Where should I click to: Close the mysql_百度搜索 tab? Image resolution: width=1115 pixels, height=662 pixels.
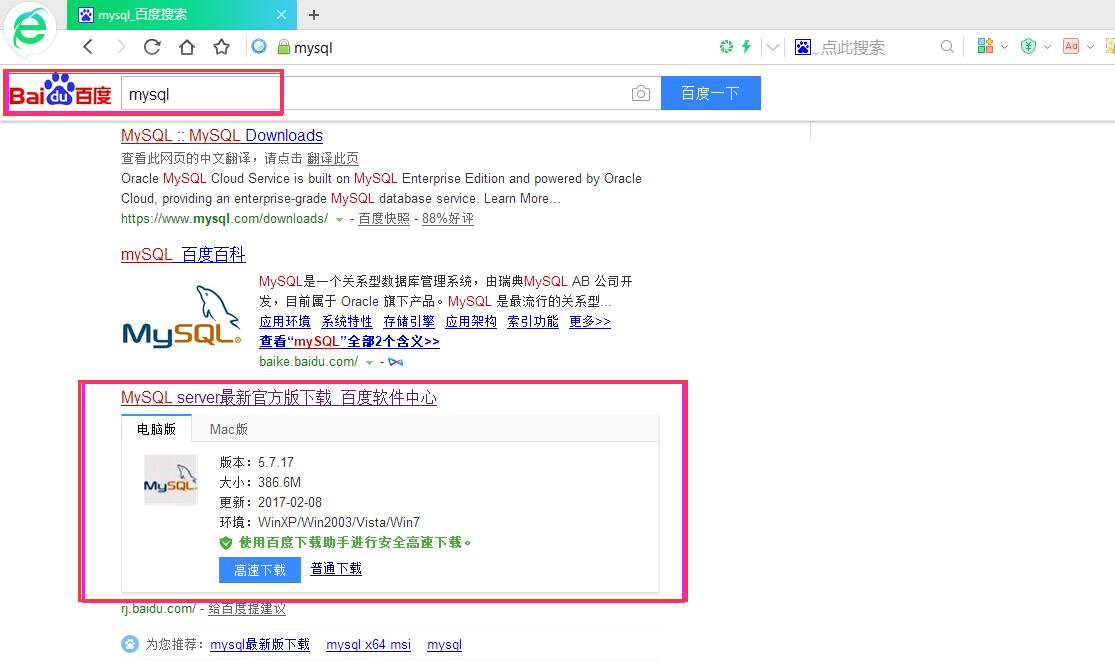pyautogui.click(x=282, y=14)
